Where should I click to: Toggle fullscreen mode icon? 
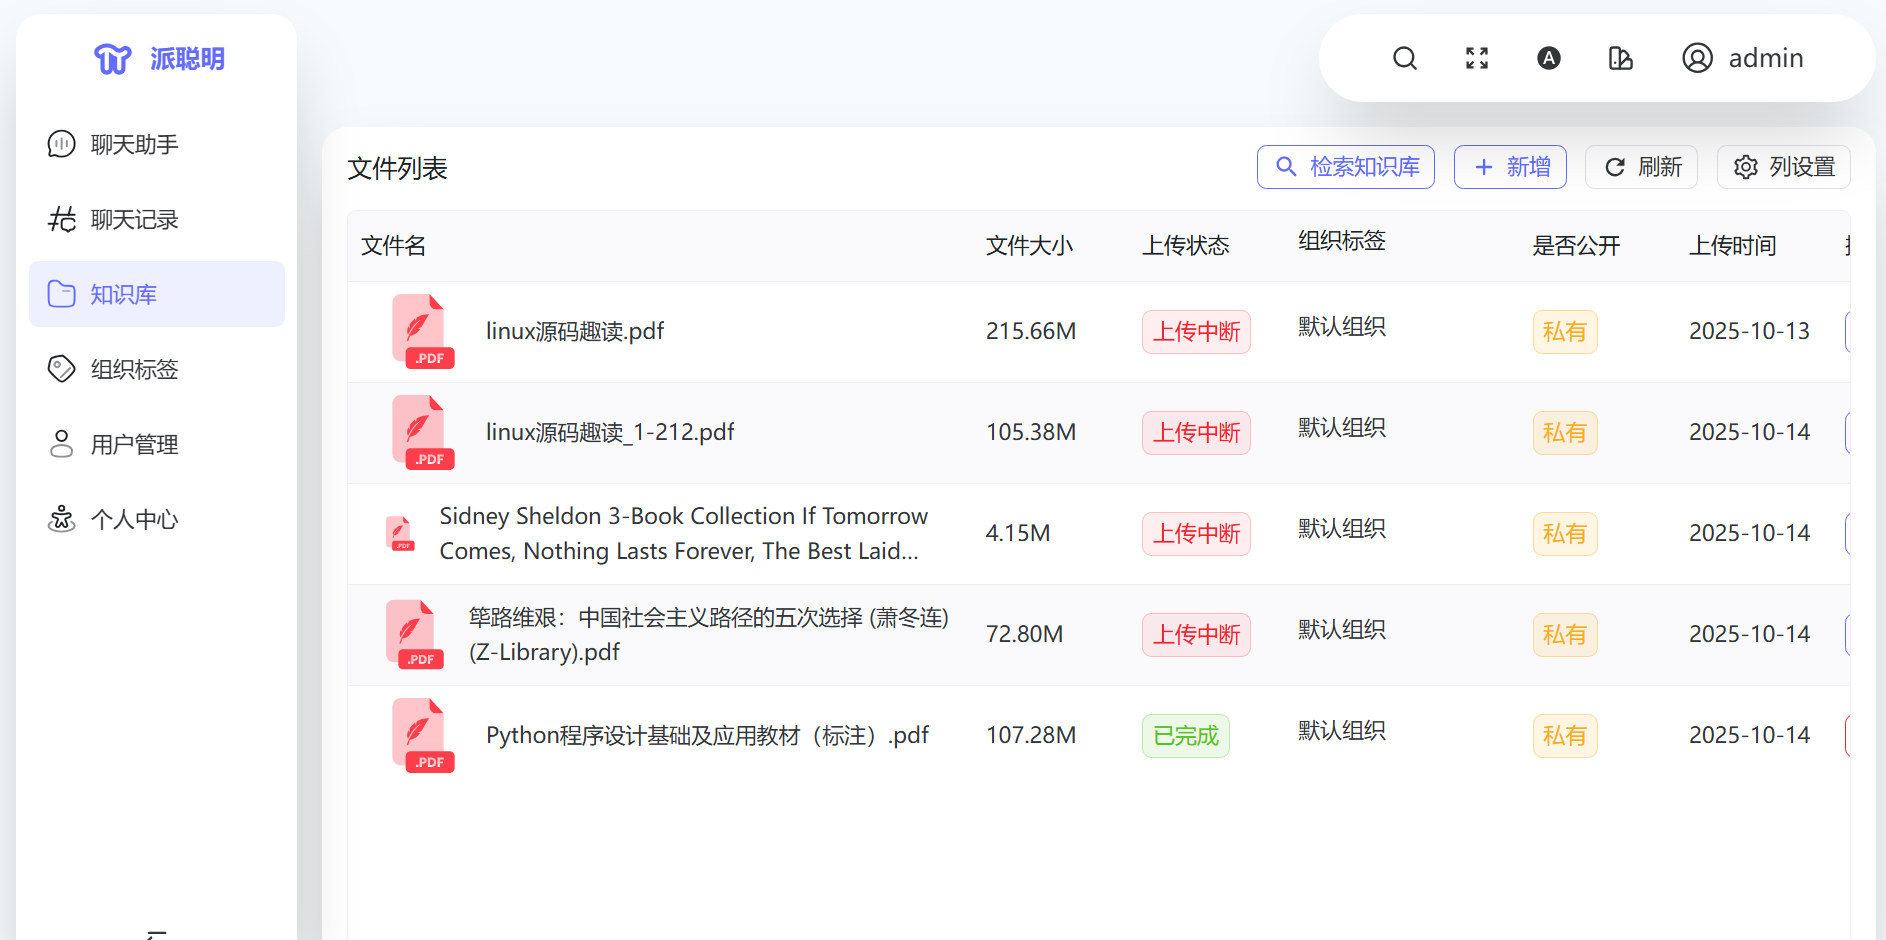point(1477,58)
